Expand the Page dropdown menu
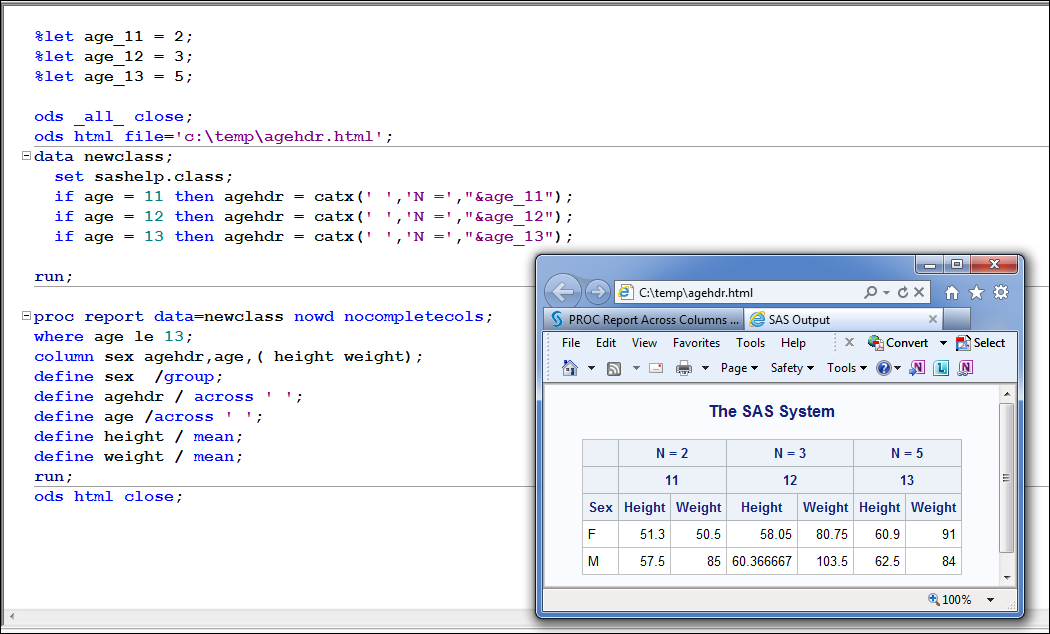The width and height of the screenshot is (1050, 634). click(739, 368)
